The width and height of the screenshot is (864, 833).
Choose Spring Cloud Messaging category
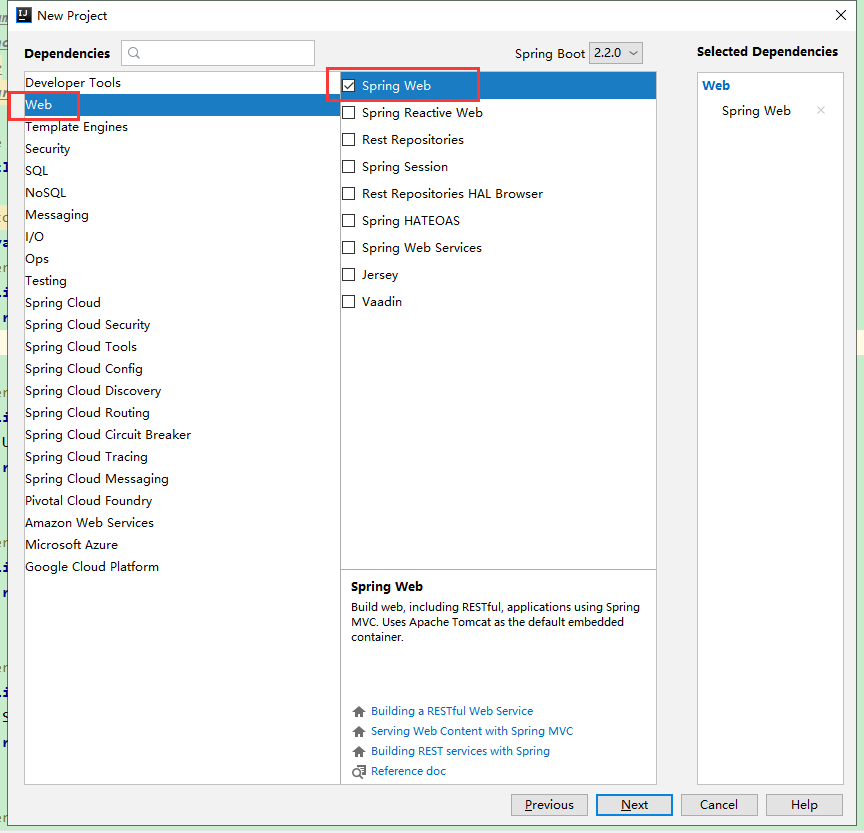182,479
